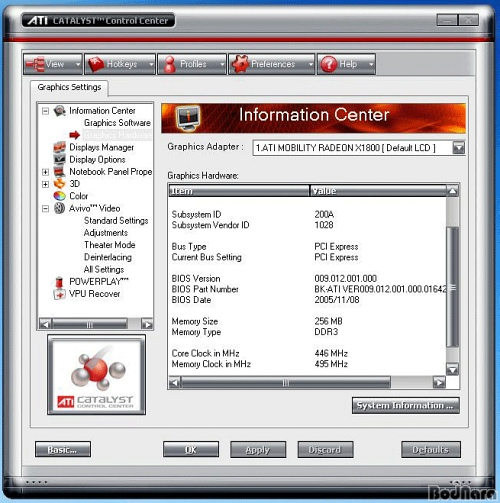Click the BIOS Version value 009.012.001.000

pos(345,278)
